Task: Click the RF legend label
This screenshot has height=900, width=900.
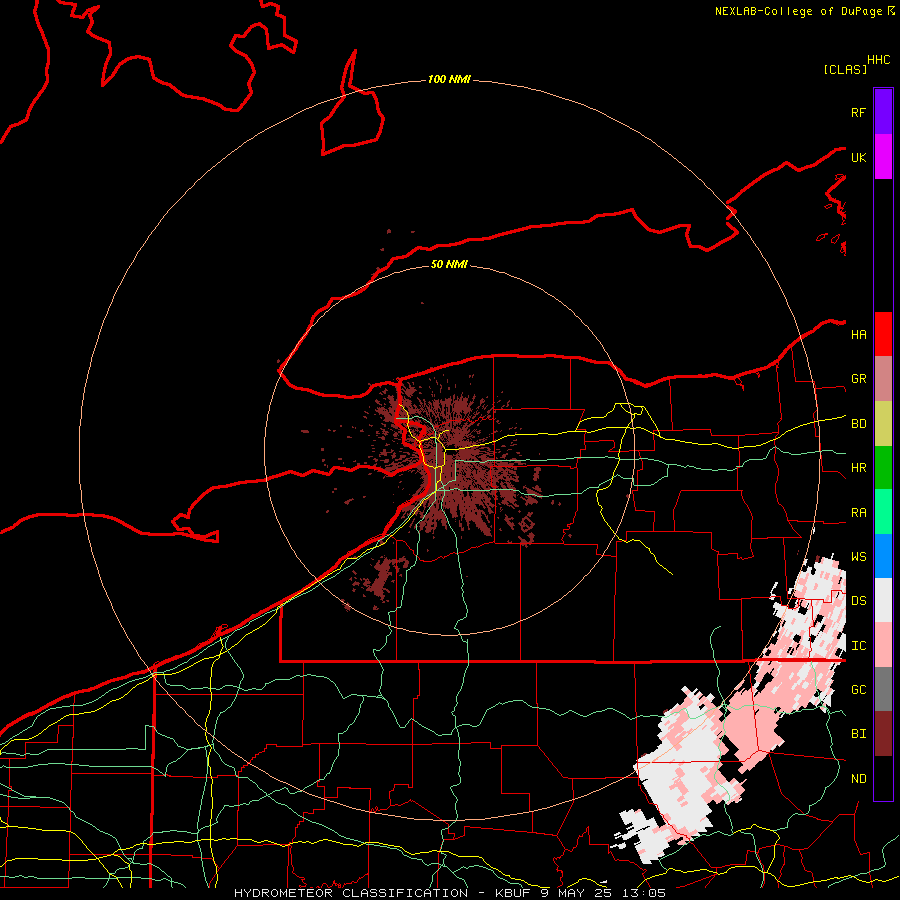Action: (x=858, y=112)
